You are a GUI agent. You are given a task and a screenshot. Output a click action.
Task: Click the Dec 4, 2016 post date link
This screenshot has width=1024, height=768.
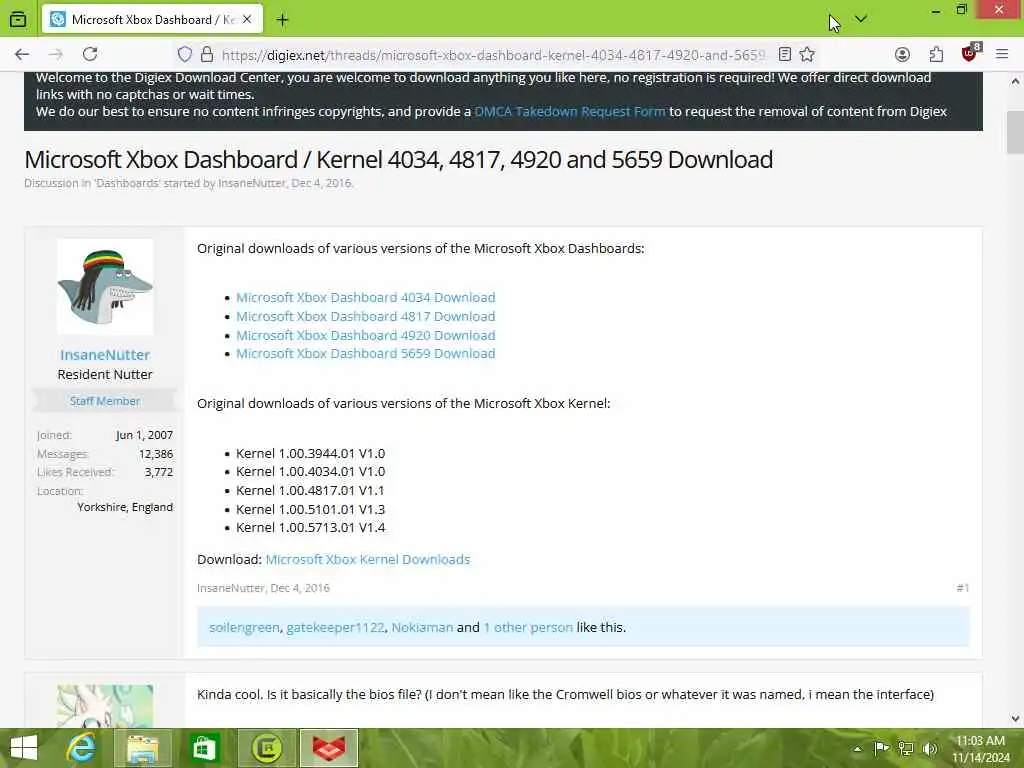click(300, 588)
